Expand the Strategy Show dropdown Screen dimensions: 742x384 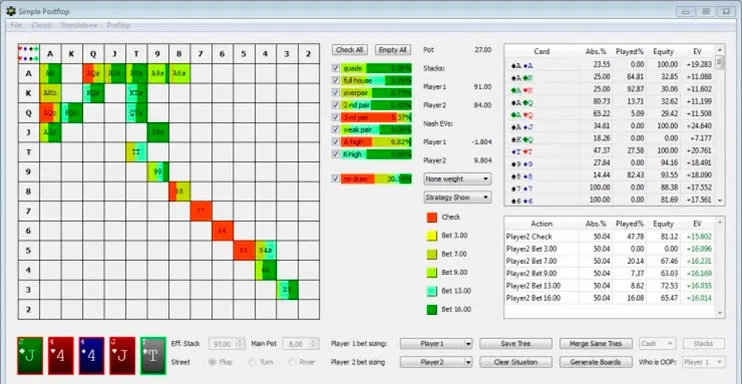458,197
